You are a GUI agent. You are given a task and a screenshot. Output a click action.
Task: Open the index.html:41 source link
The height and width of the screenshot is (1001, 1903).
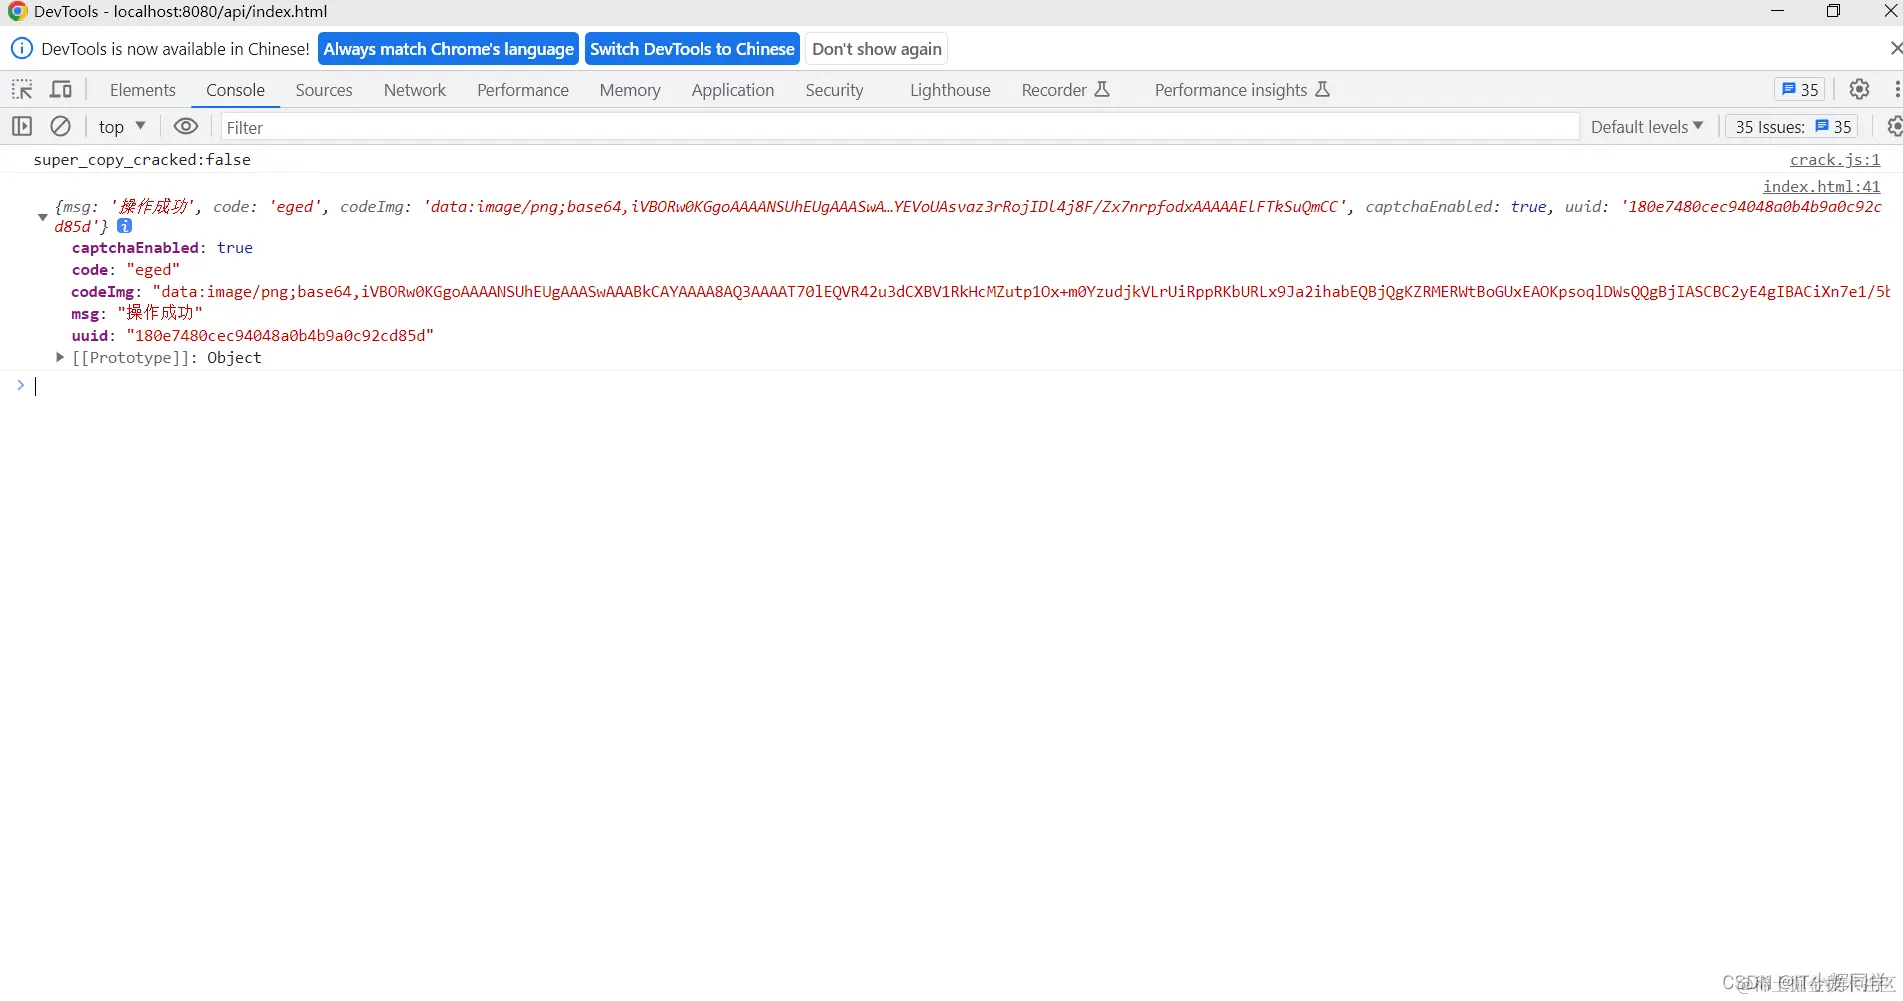click(x=1821, y=186)
